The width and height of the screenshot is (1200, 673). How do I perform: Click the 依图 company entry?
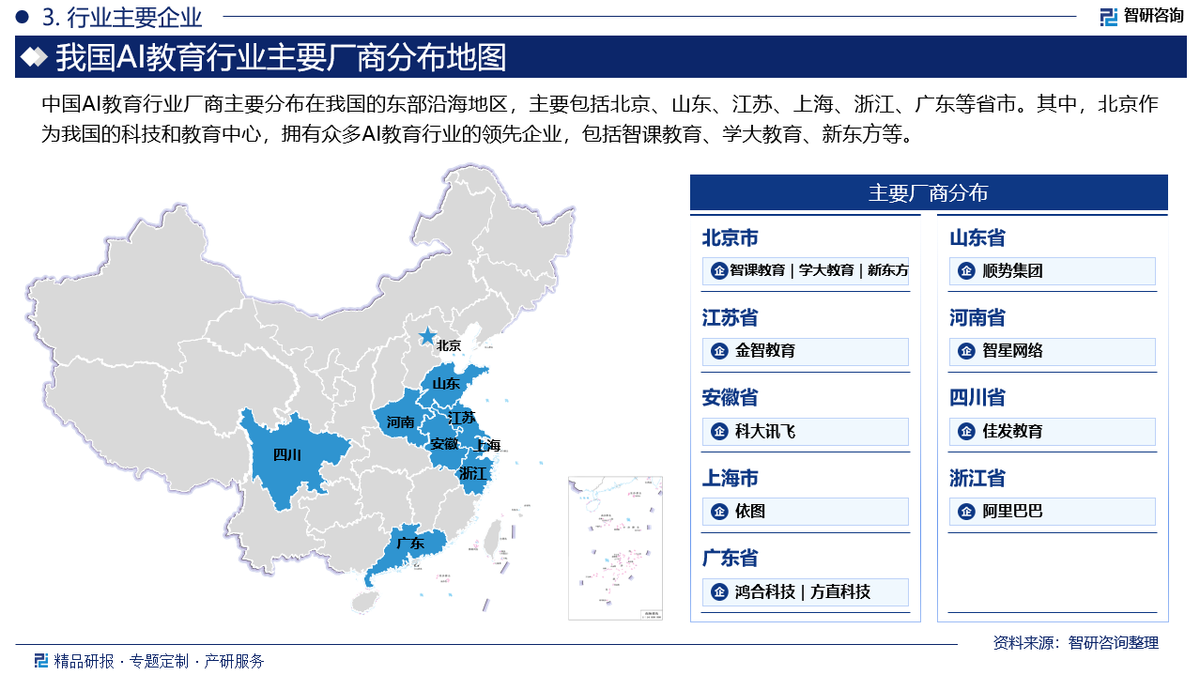806,511
